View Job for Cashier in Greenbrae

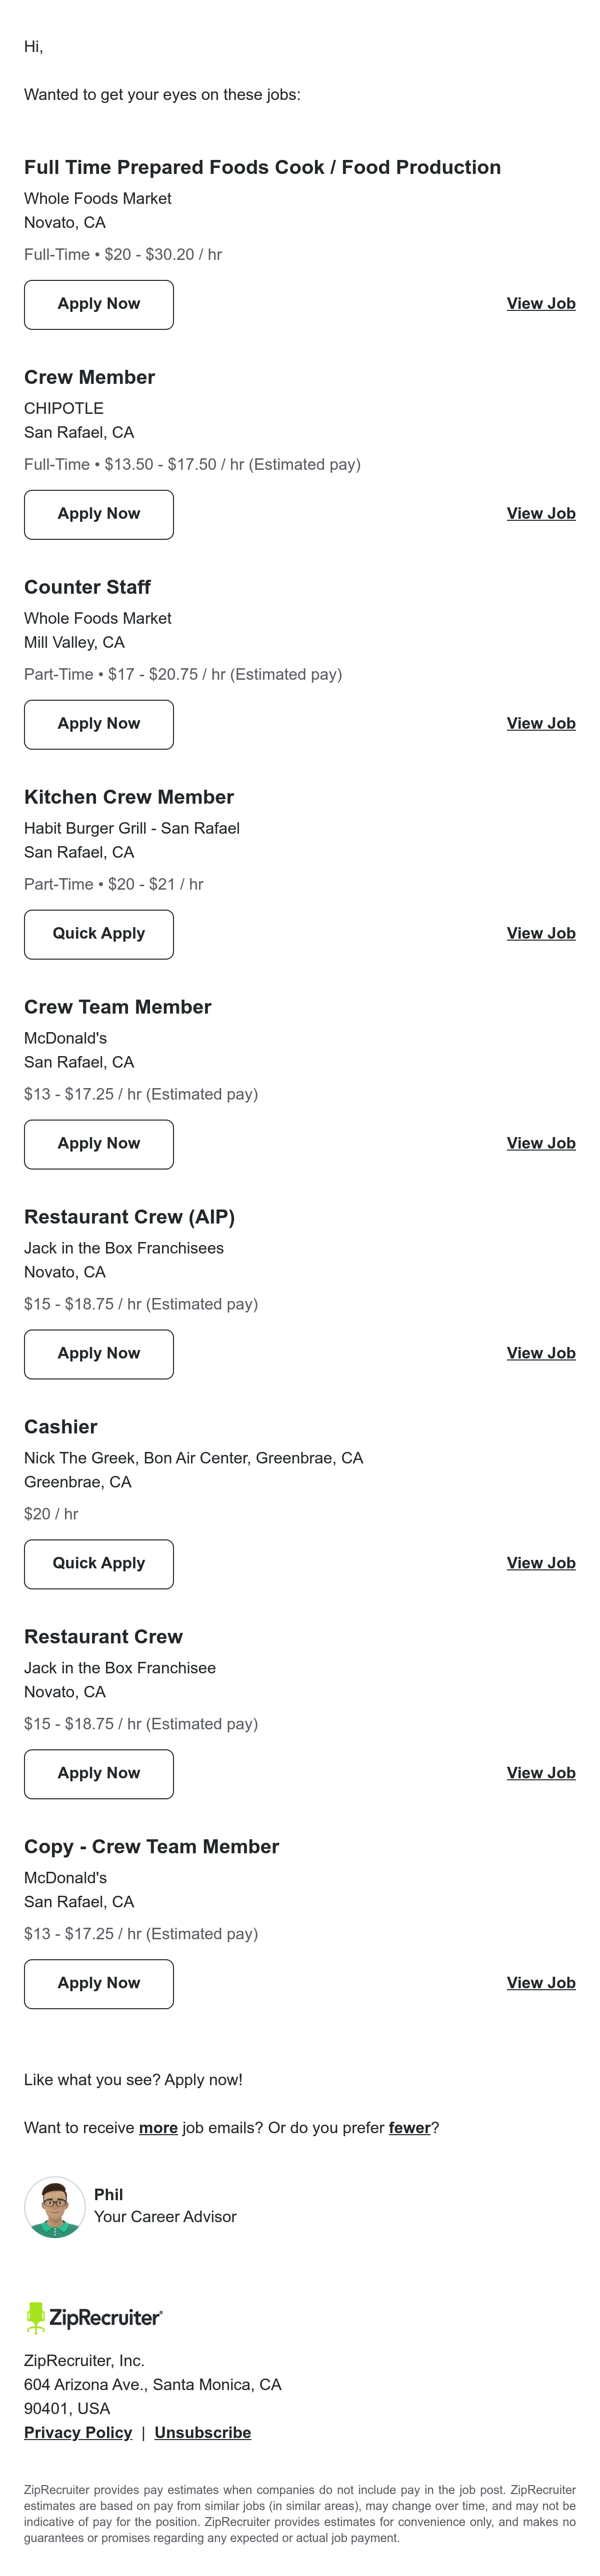(541, 1564)
